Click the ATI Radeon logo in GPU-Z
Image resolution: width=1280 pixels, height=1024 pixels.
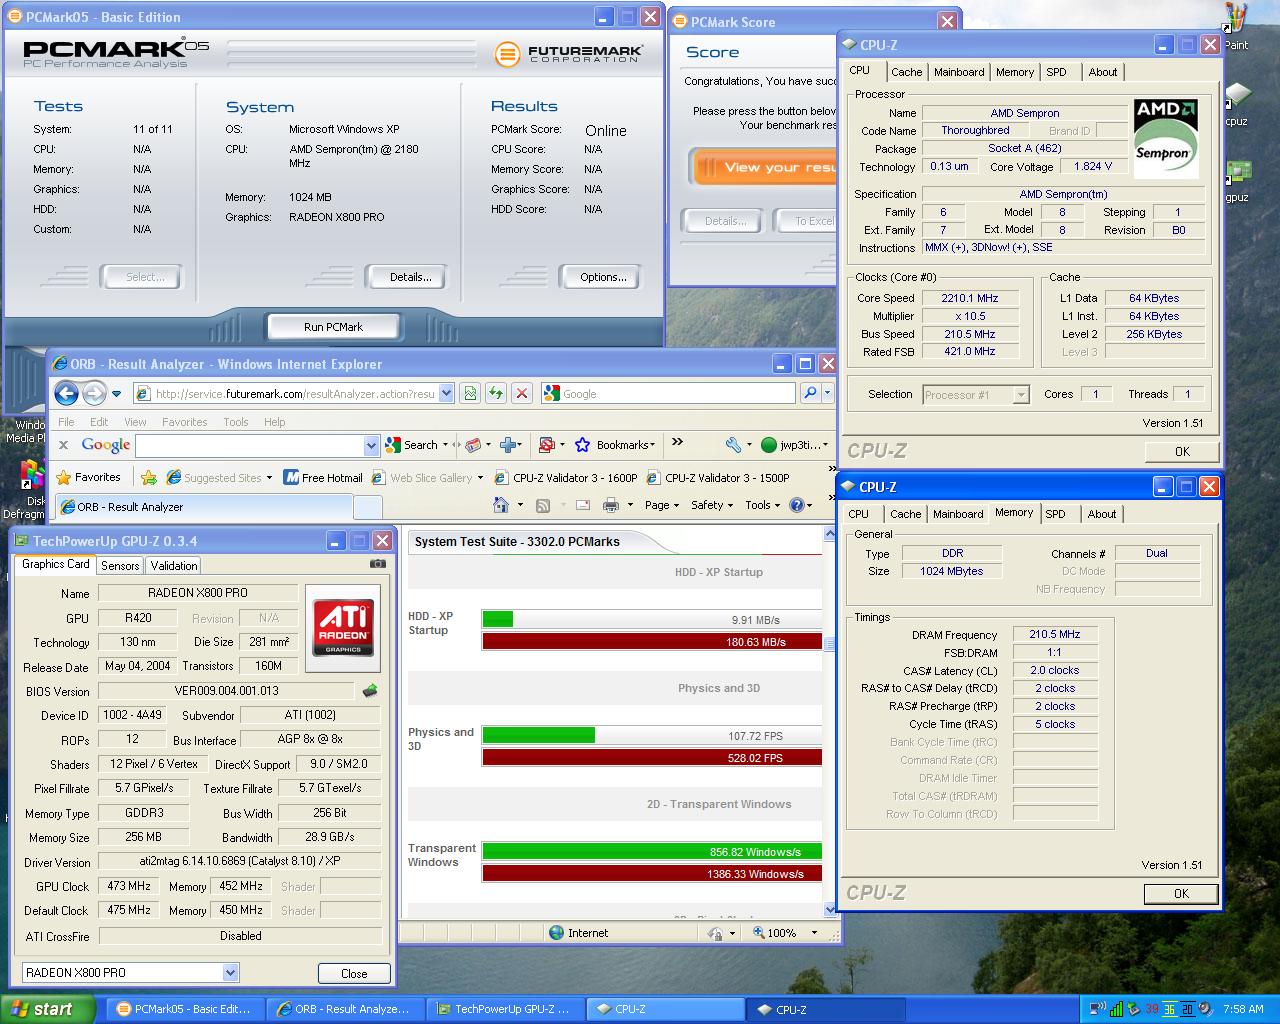click(343, 627)
